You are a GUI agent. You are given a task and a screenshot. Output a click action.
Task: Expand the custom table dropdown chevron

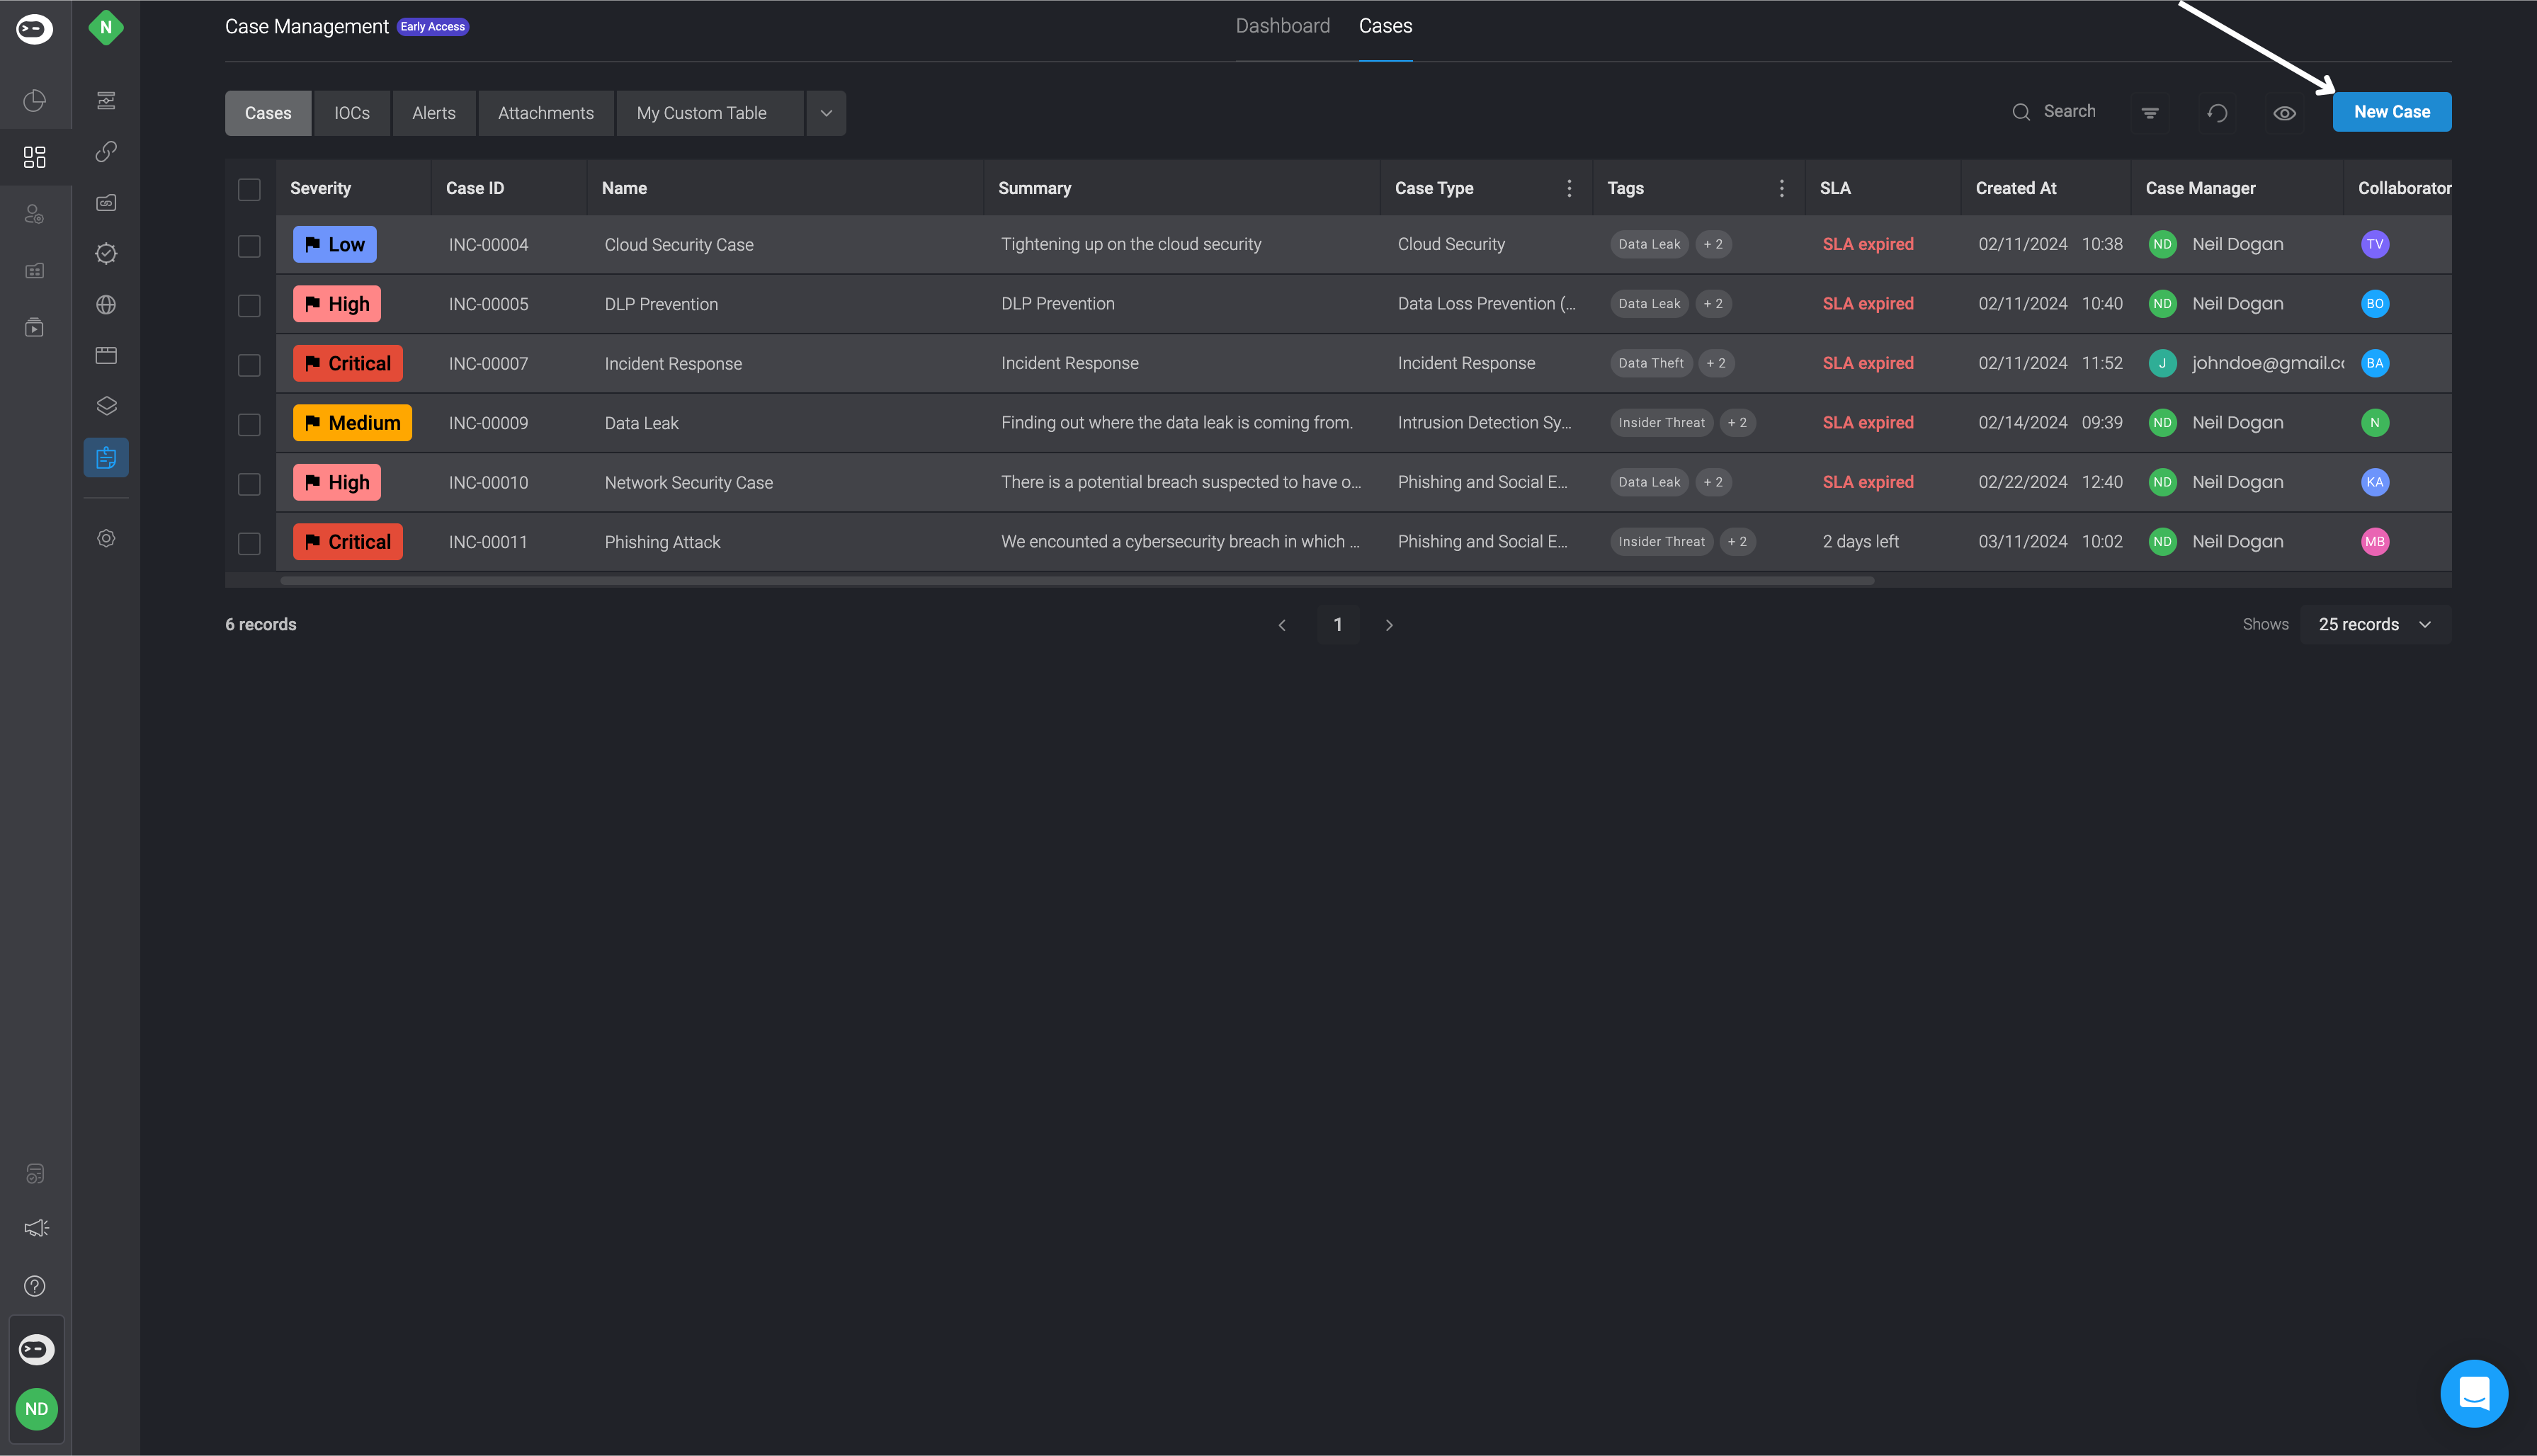point(826,113)
